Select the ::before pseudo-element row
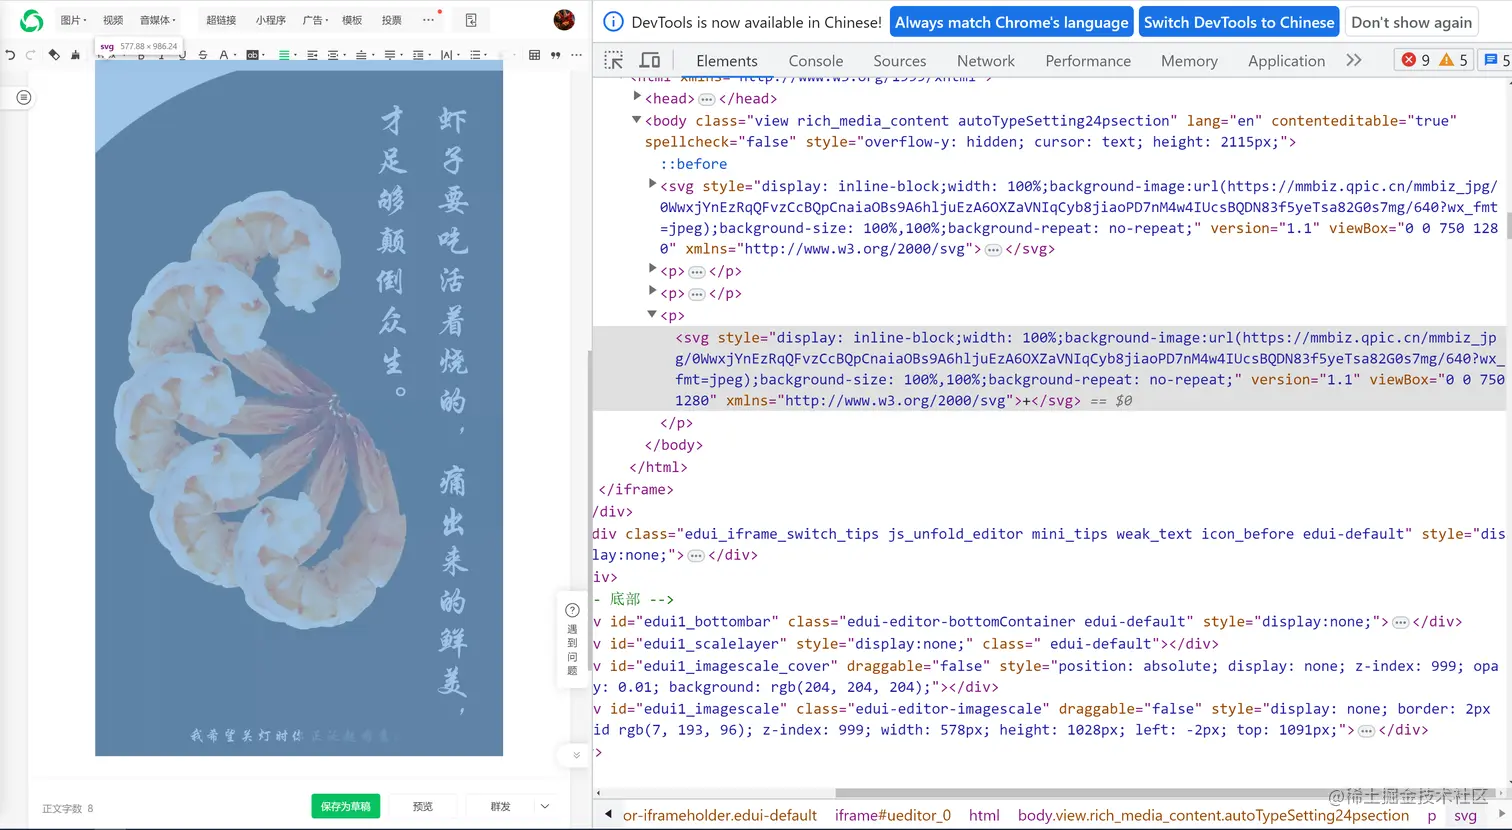Viewport: 1512px width, 830px height. 693,164
